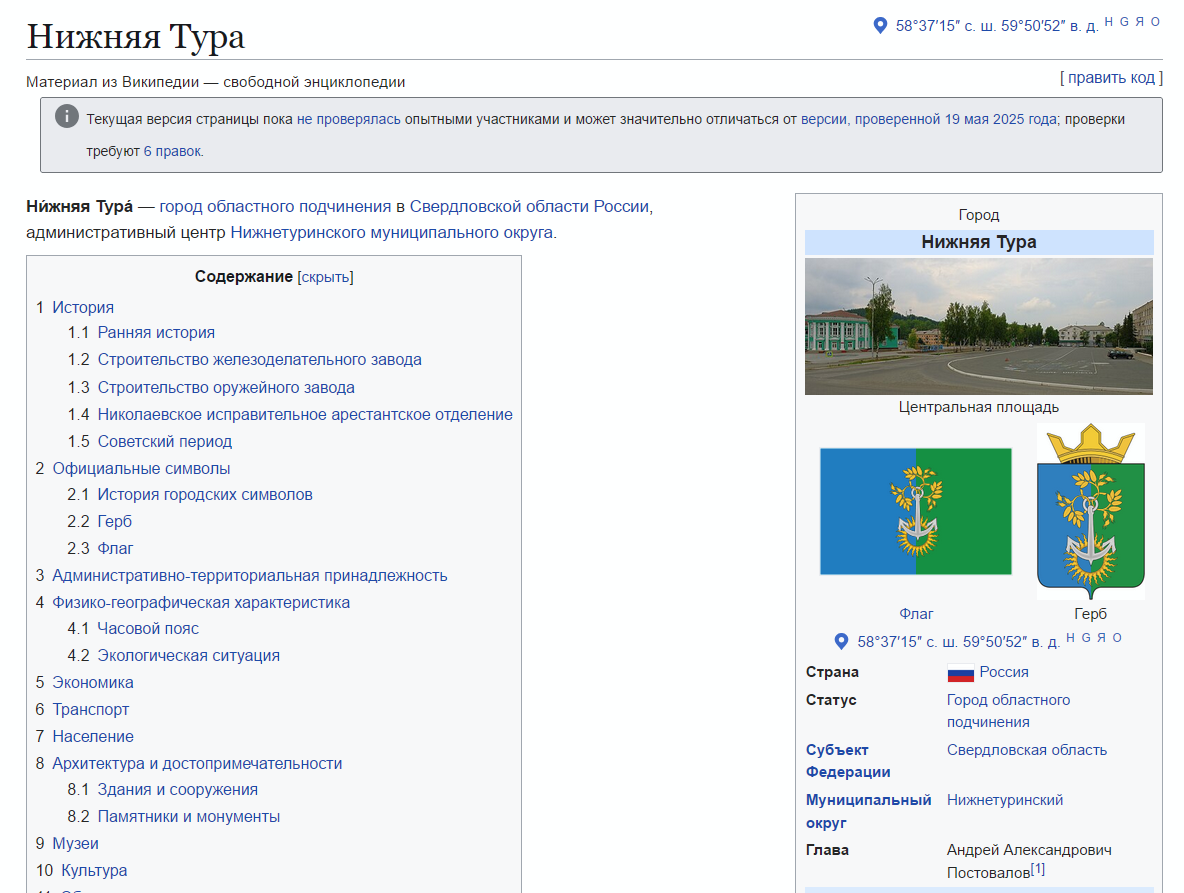Open the 6 правок link

click(172, 151)
